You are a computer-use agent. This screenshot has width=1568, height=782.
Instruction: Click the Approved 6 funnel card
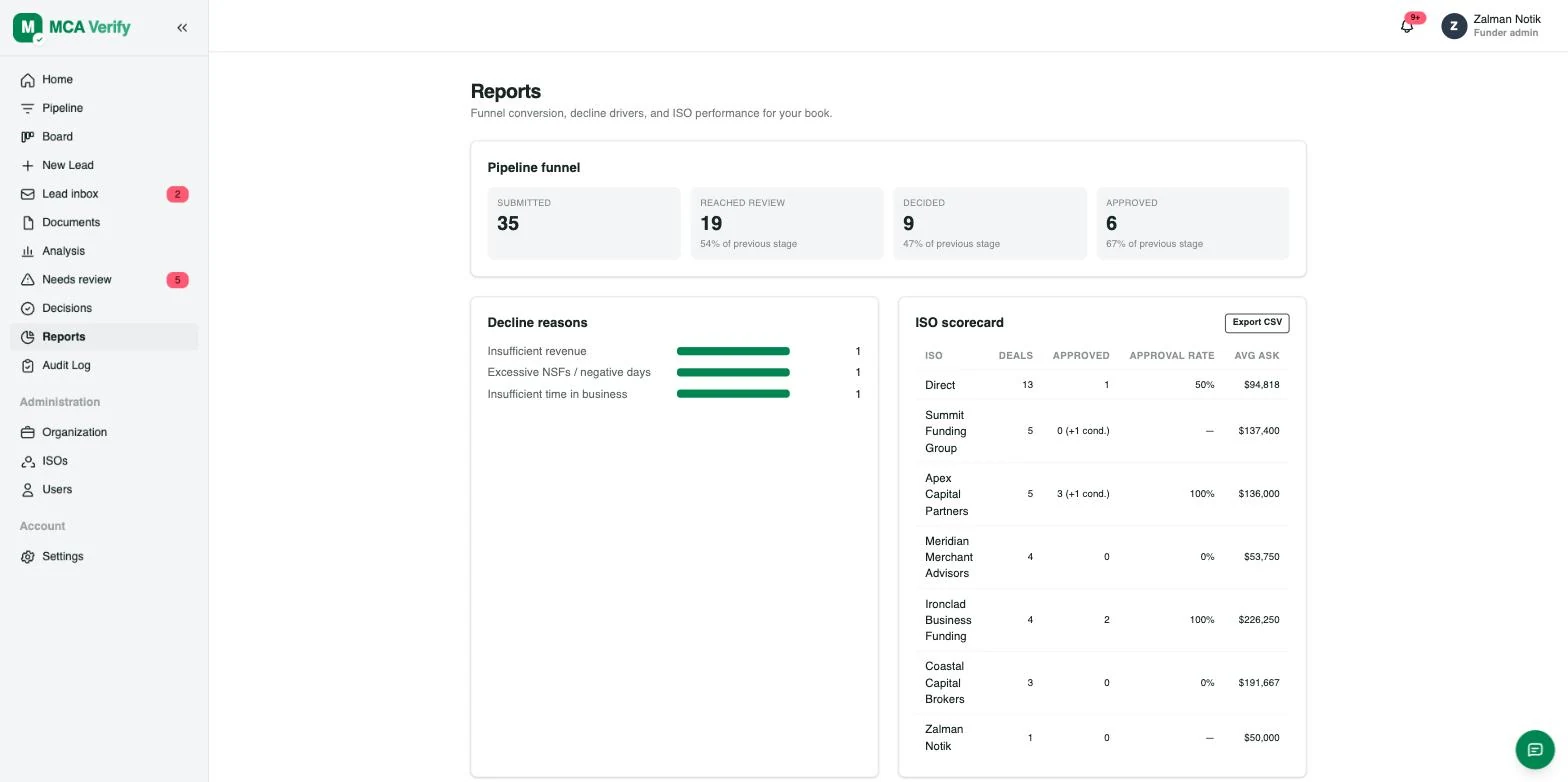[x=1193, y=223]
